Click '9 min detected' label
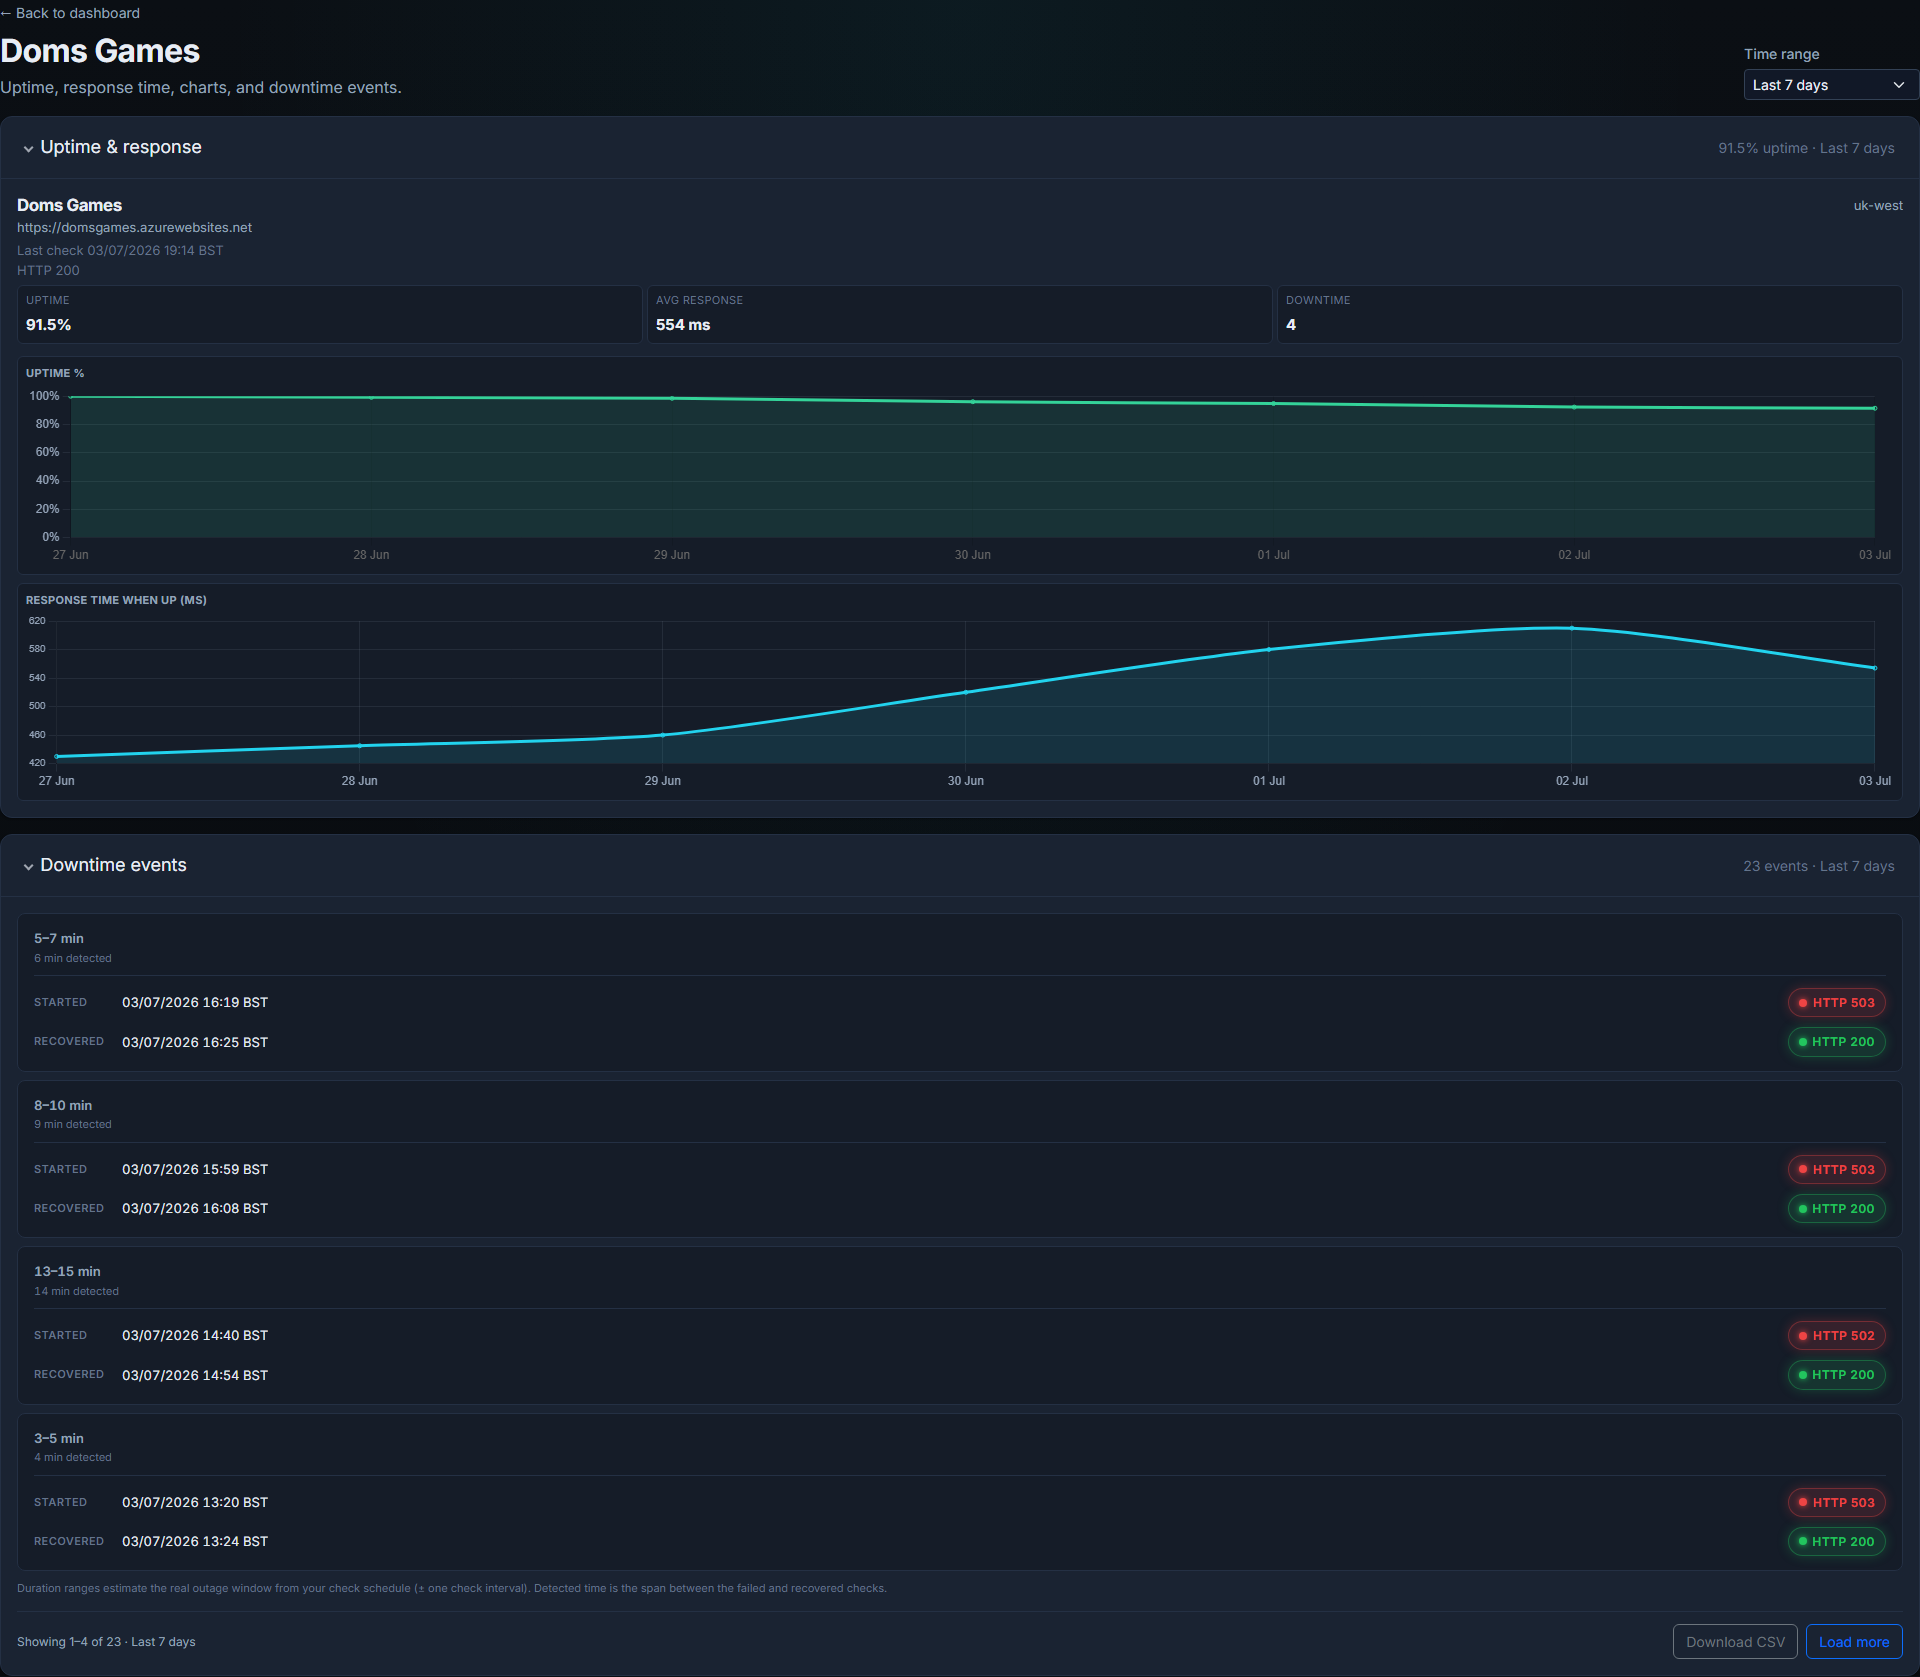 [73, 1125]
